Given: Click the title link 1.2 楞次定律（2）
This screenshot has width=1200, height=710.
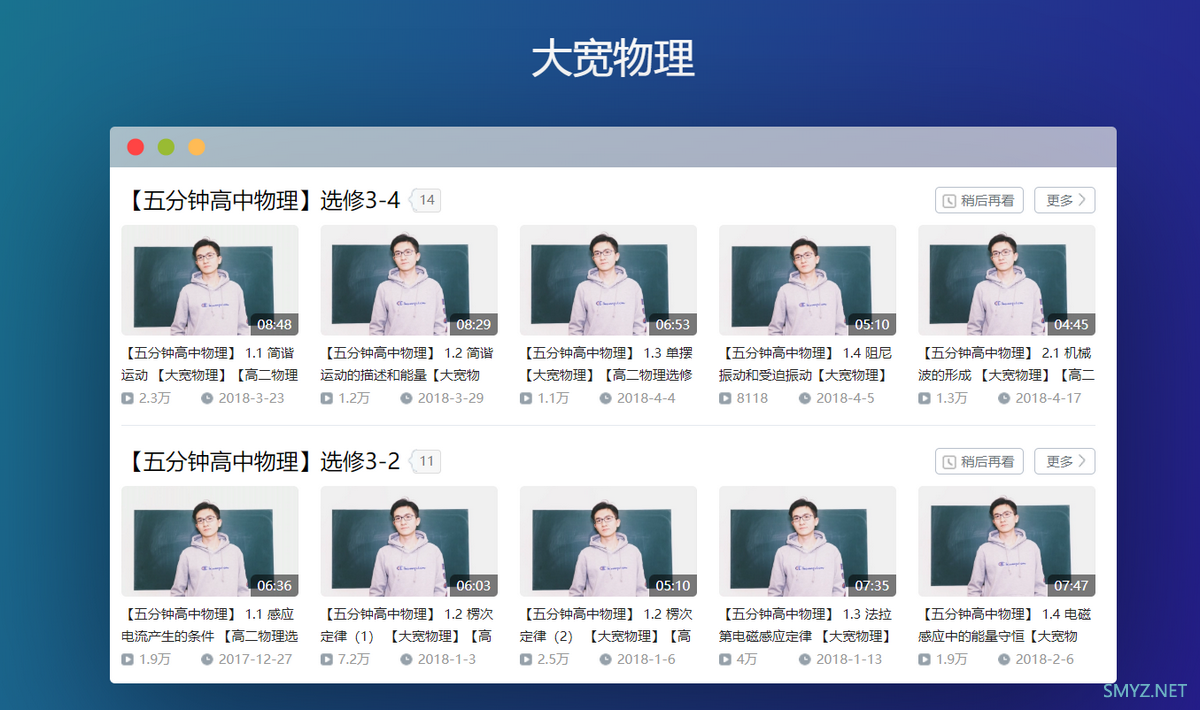Looking at the screenshot, I should [608, 625].
